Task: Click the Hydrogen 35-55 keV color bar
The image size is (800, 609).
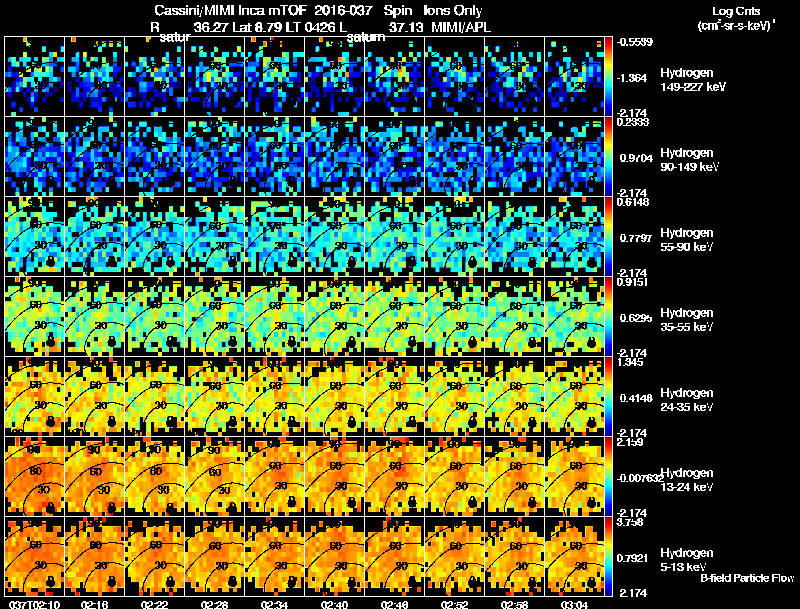Action: (x=608, y=317)
